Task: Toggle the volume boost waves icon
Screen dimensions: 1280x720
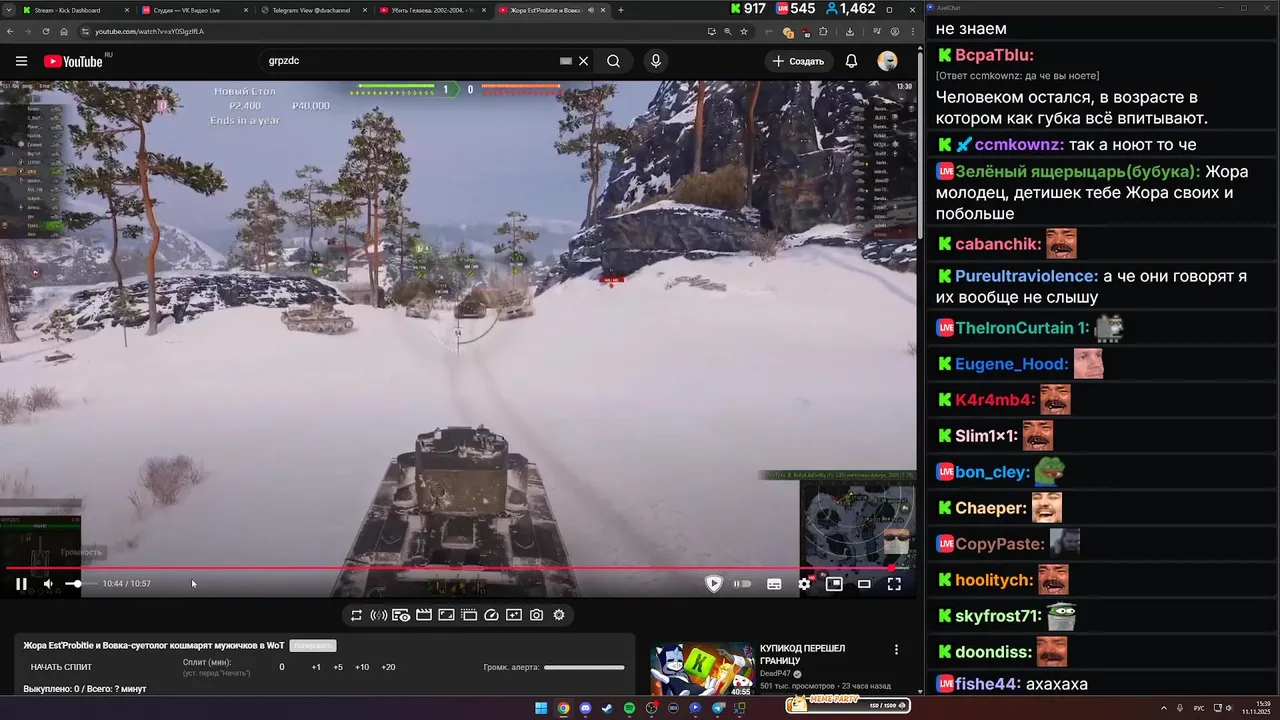Action: click(378, 615)
